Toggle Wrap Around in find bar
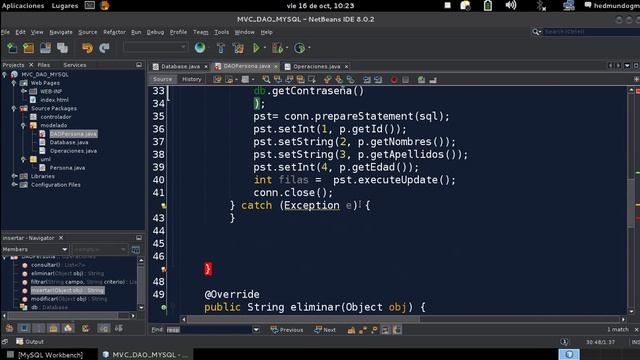The height and width of the screenshot is (360, 640). click(x=397, y=330)
